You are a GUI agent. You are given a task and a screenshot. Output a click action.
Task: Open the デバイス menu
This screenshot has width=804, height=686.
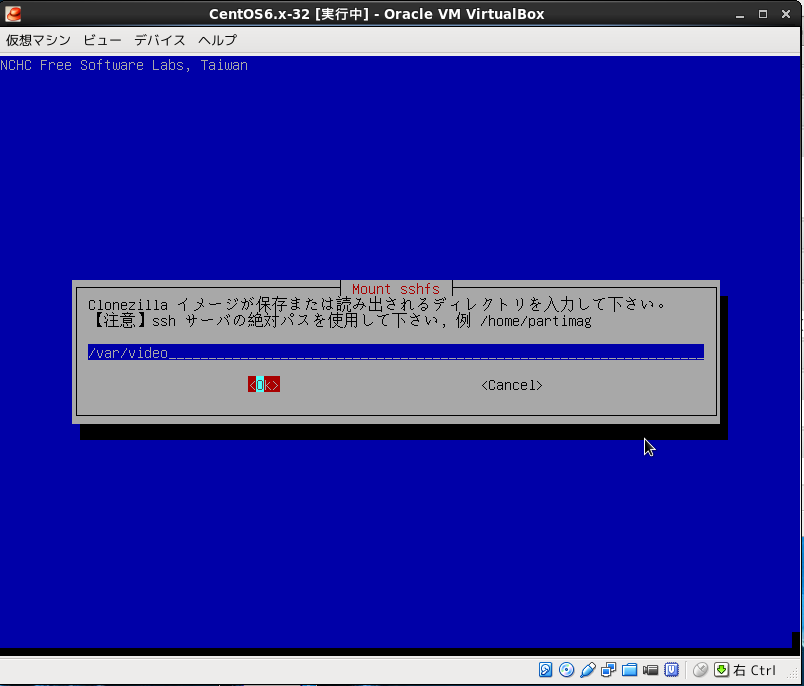[x=160, y=40]
